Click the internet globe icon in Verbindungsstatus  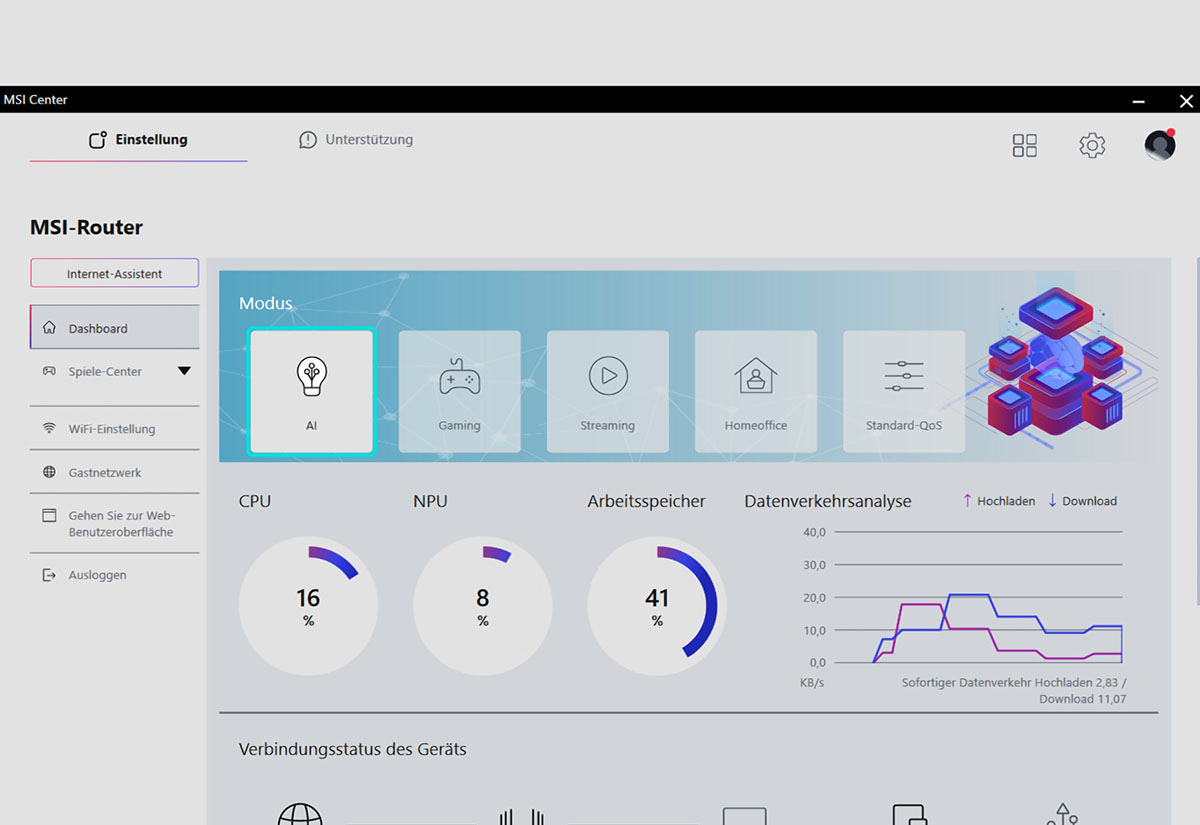300,814
